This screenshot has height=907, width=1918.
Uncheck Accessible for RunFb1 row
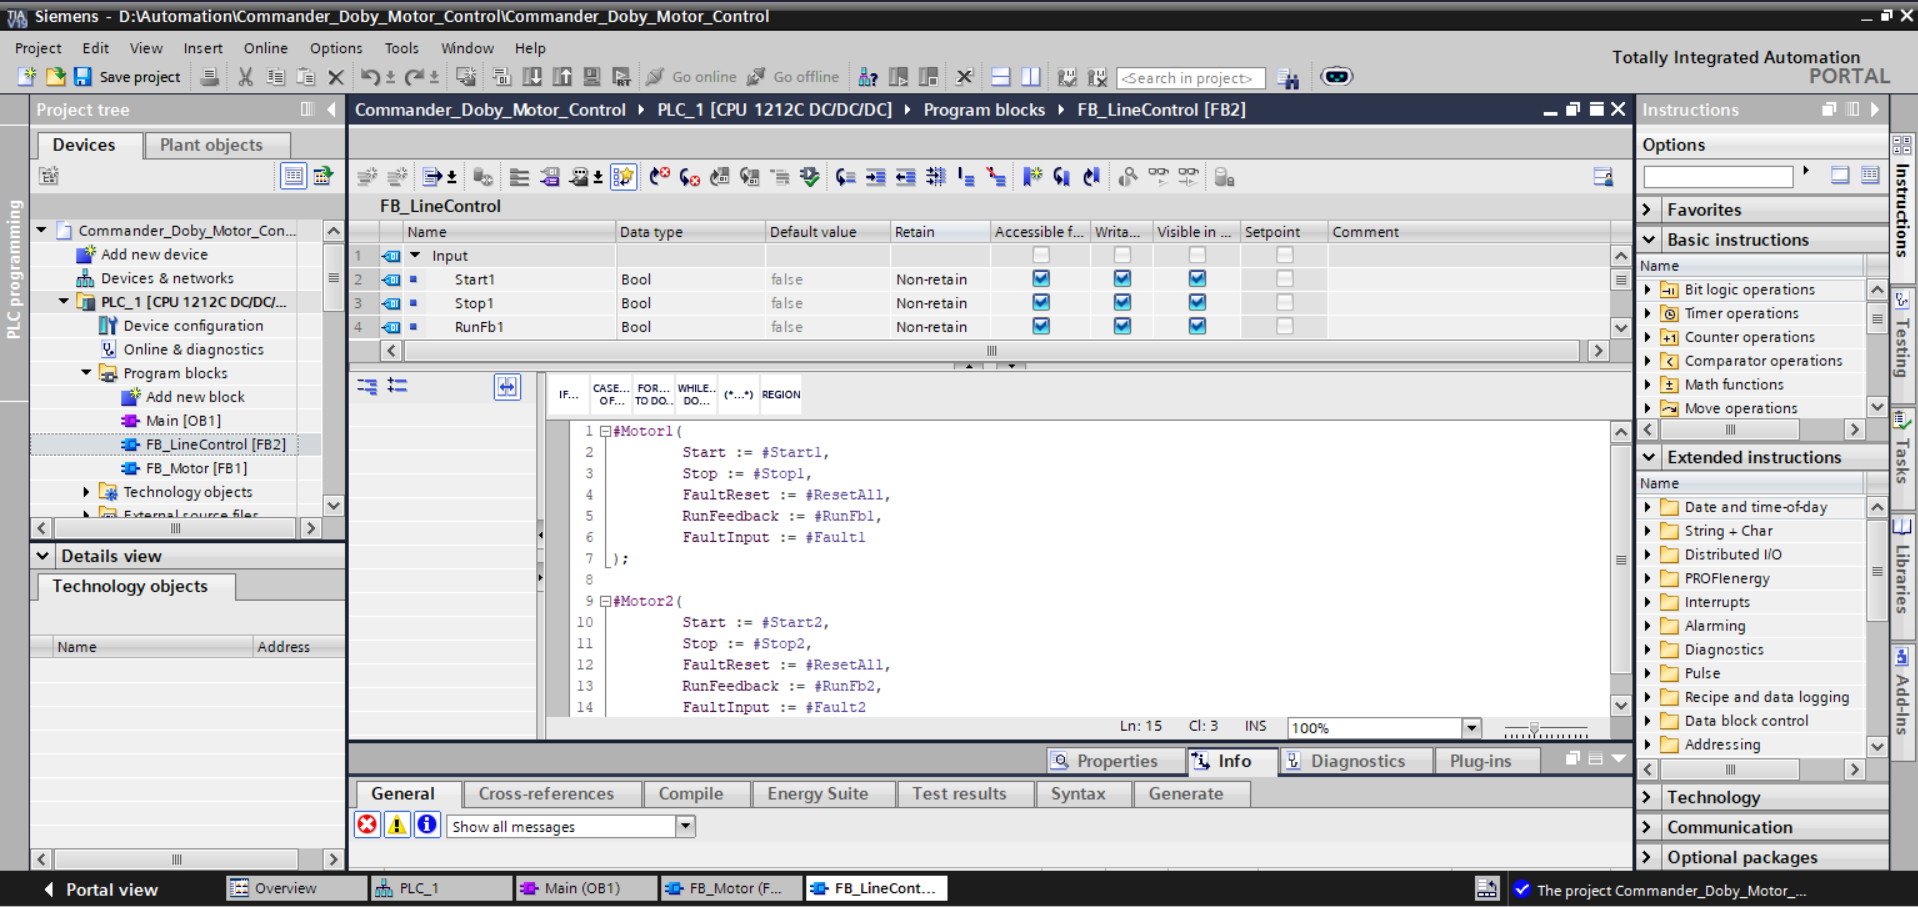point(1041,326)
